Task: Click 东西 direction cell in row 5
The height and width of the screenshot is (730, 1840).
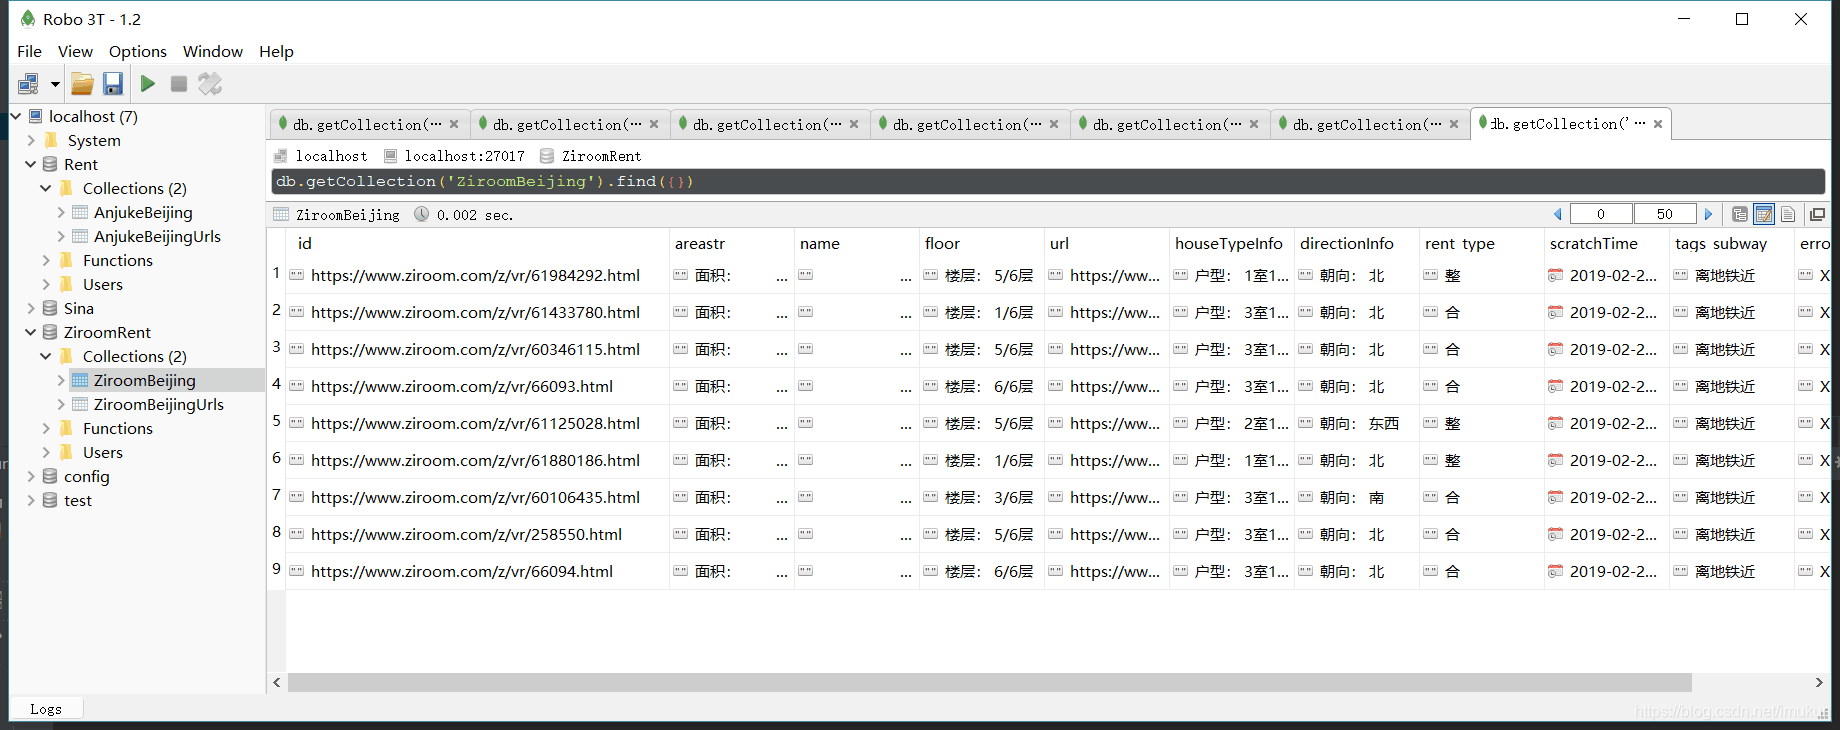Action: 1356,423
